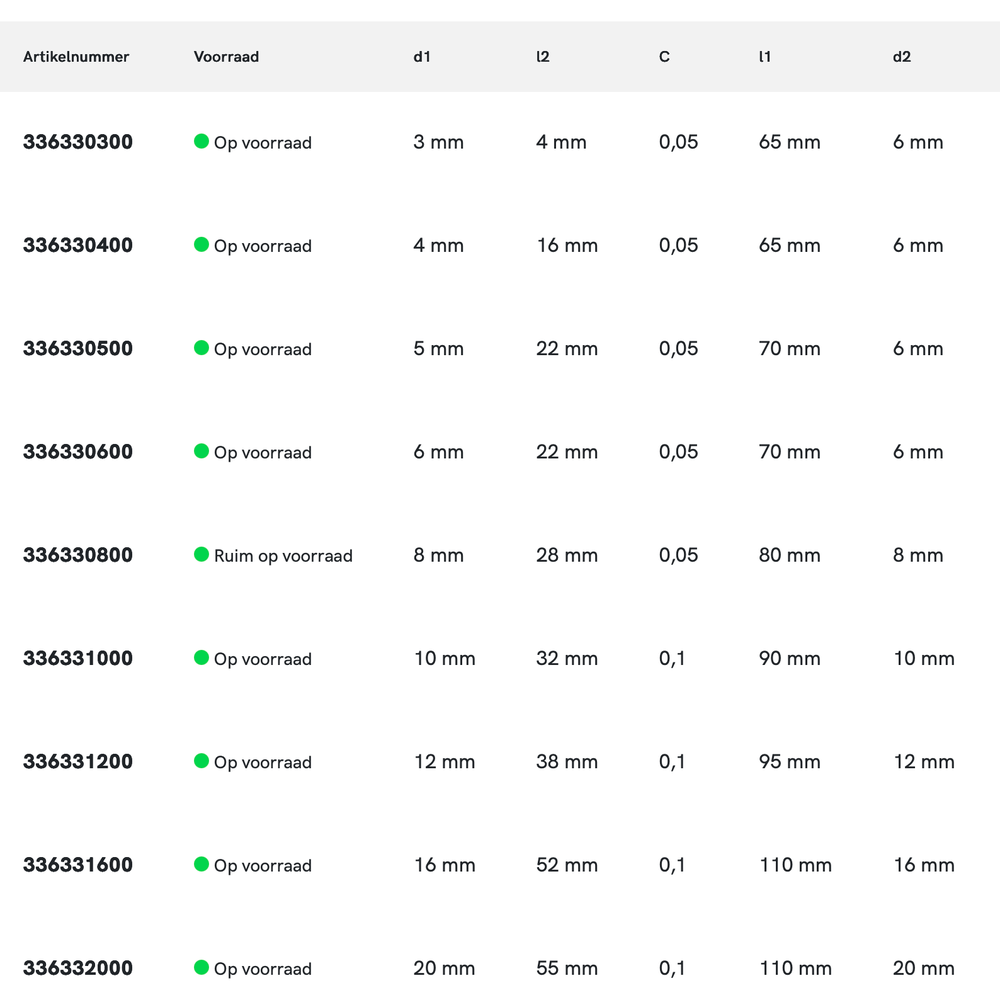Select article 336331600
The image size is (1000, 1000).
coord(78,865)
